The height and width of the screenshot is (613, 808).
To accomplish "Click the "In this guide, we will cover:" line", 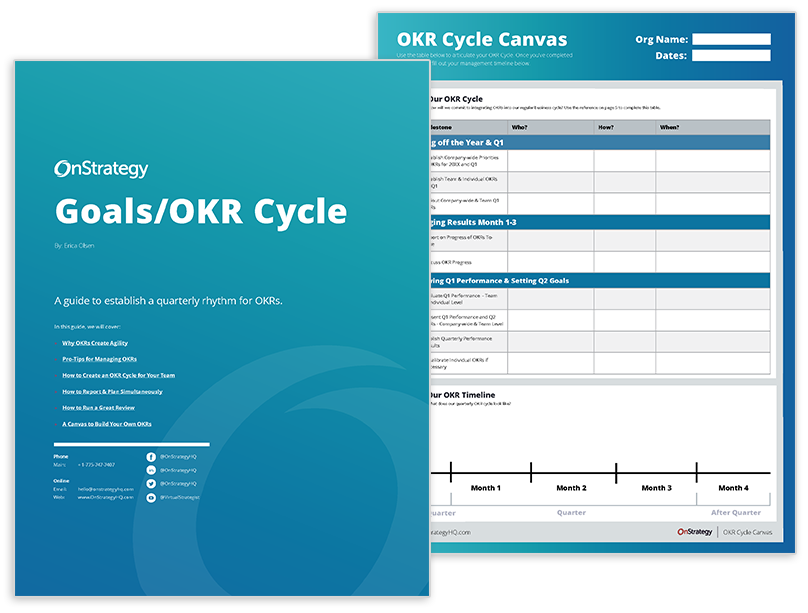I will point(87,327).
